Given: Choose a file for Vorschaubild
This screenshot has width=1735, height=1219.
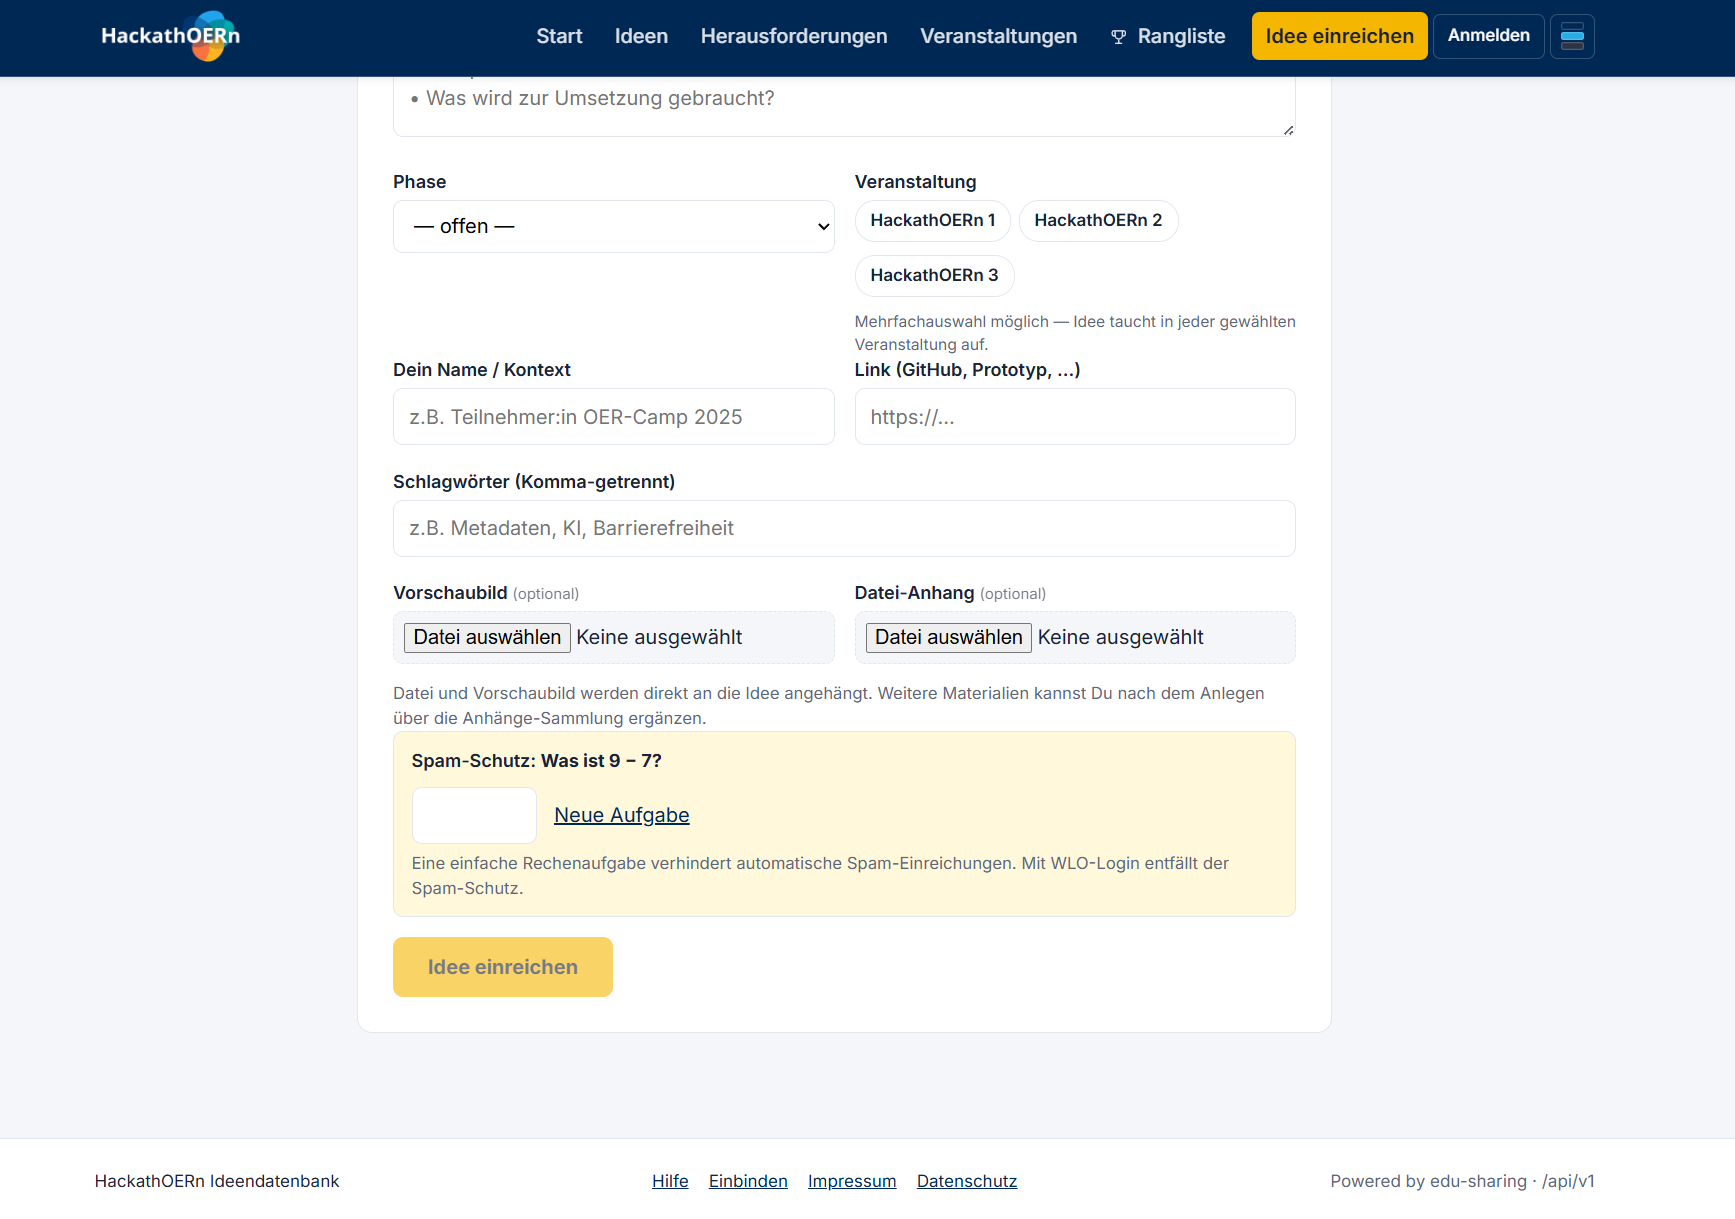Looking at the screenshot, I should pyautogui.click(x=487, y=637).
